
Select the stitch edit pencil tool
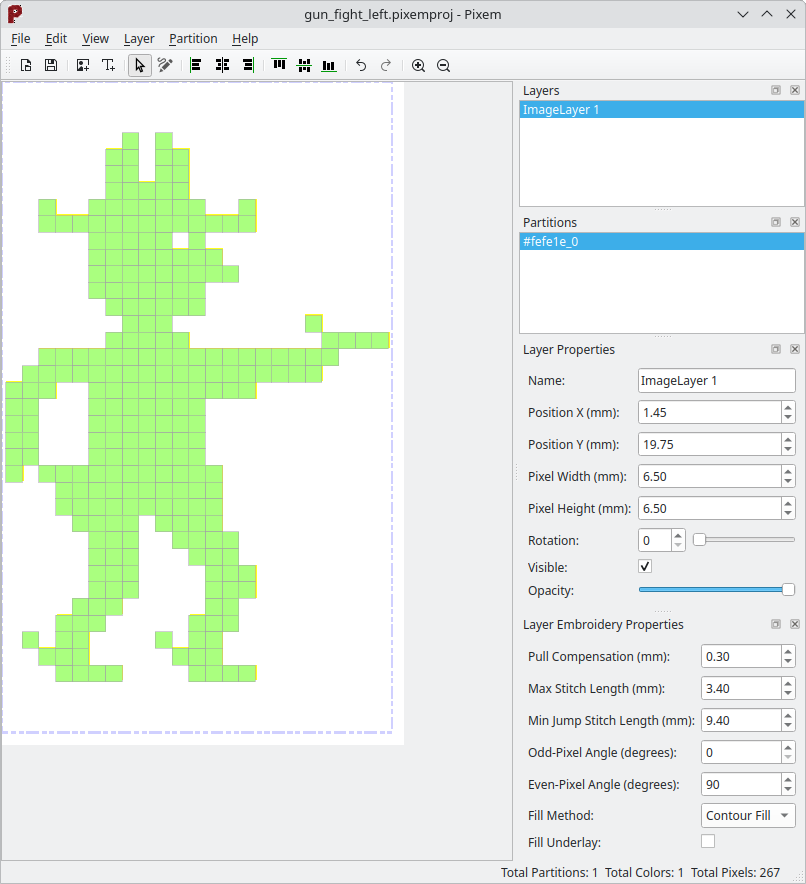[x=165, y=65]
